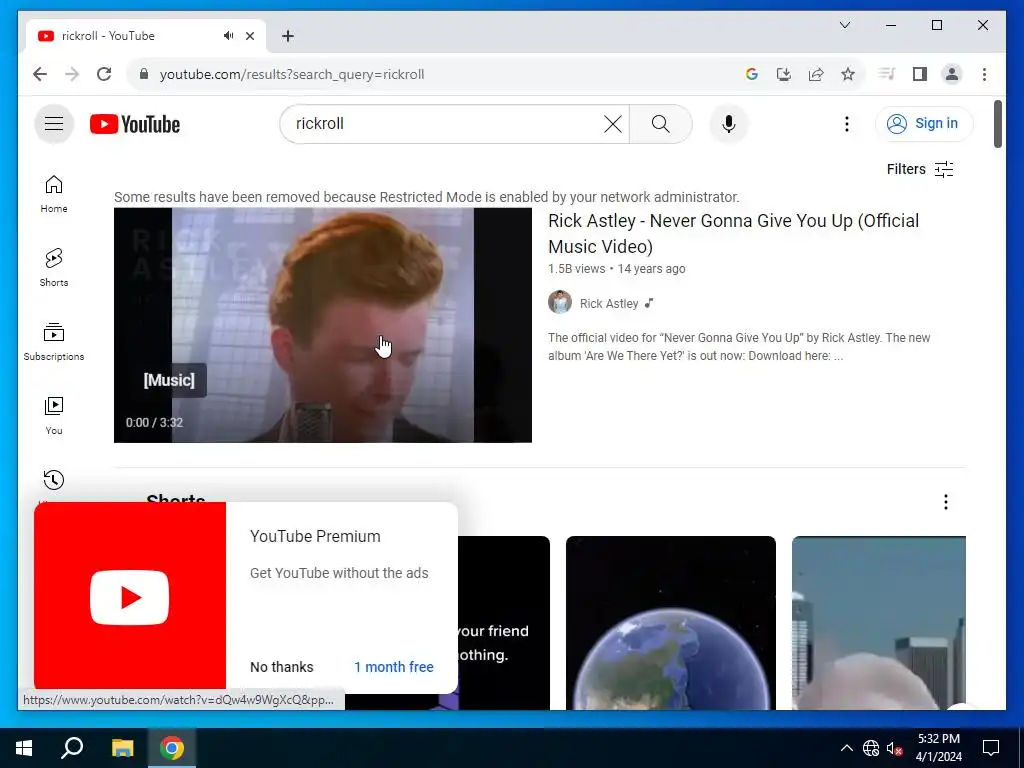Open Chrome media controls icon
This screenshot has width=1024, height=768.
coord(886,74)
